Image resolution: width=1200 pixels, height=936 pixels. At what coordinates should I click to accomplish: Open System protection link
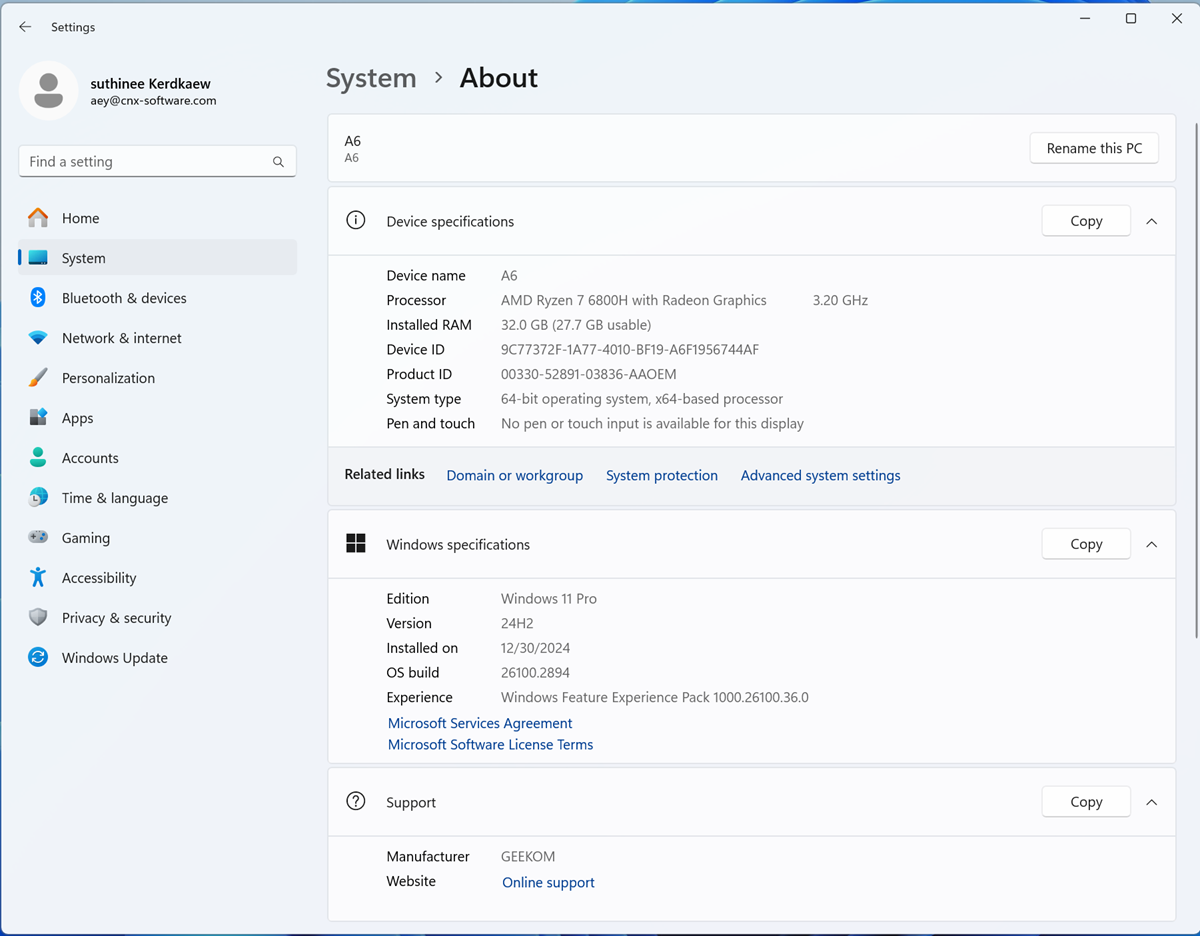pyautogui.click(x=662, y=475)
